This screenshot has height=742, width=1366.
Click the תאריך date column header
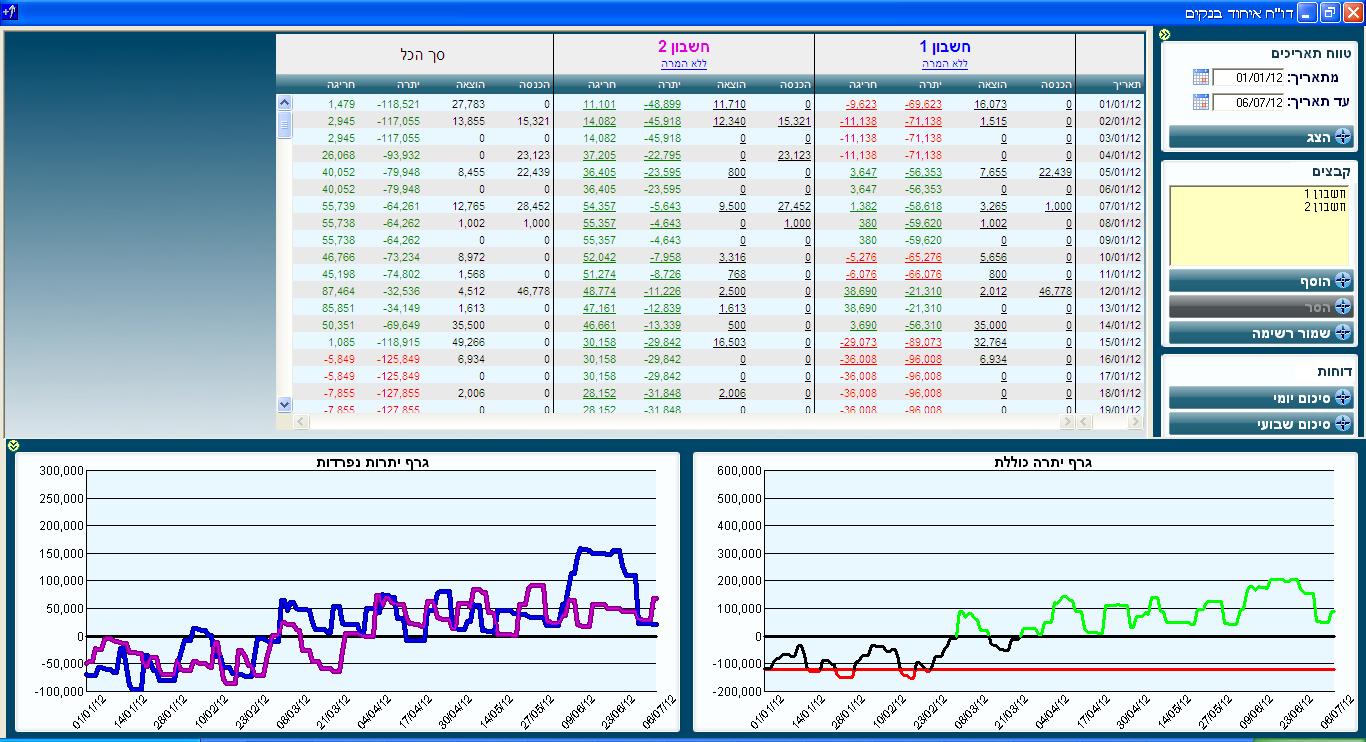tap(1126, 84)
